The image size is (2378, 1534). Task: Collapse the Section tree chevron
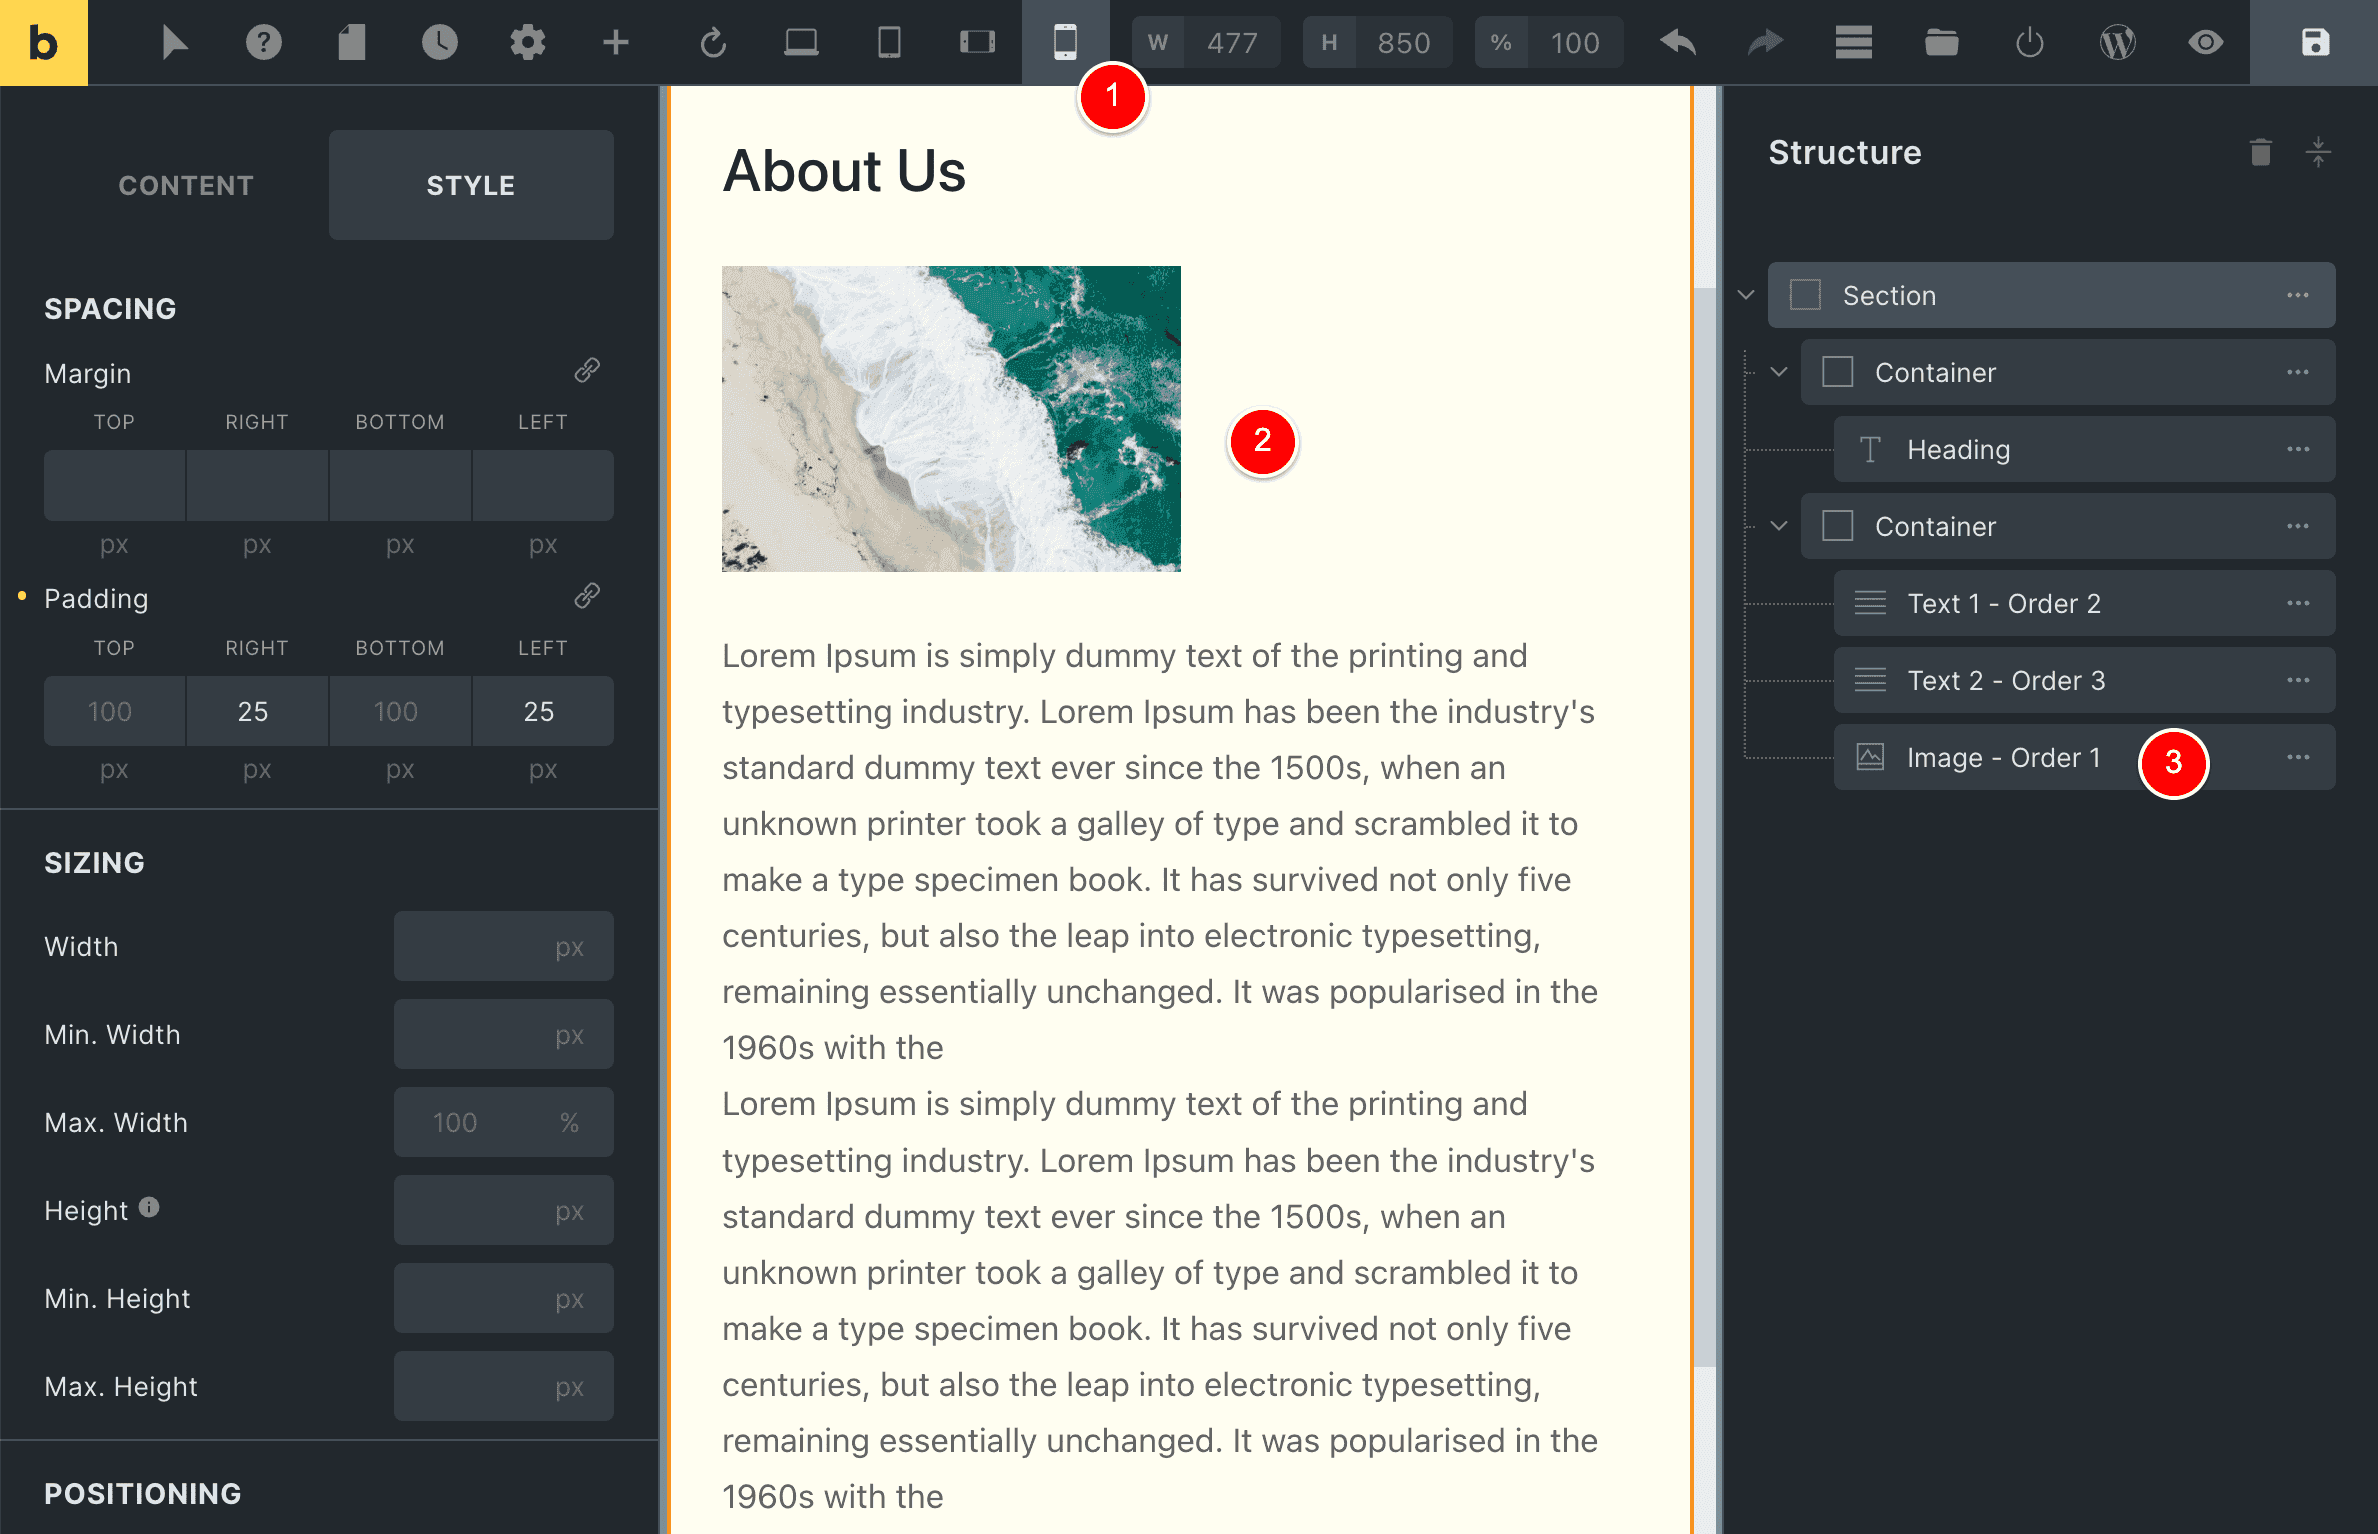1746,295
